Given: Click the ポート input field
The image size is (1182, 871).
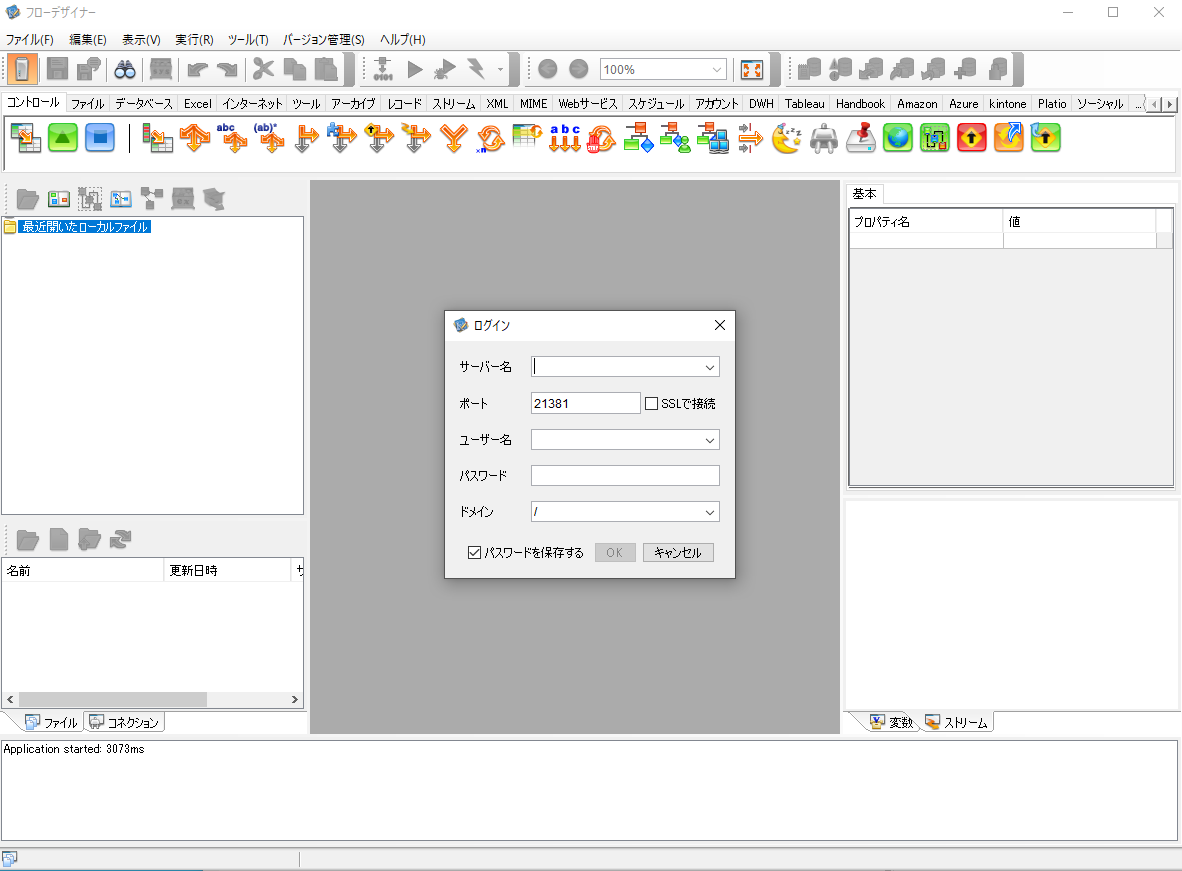Looking at the screenshot, I should (586, 403).
